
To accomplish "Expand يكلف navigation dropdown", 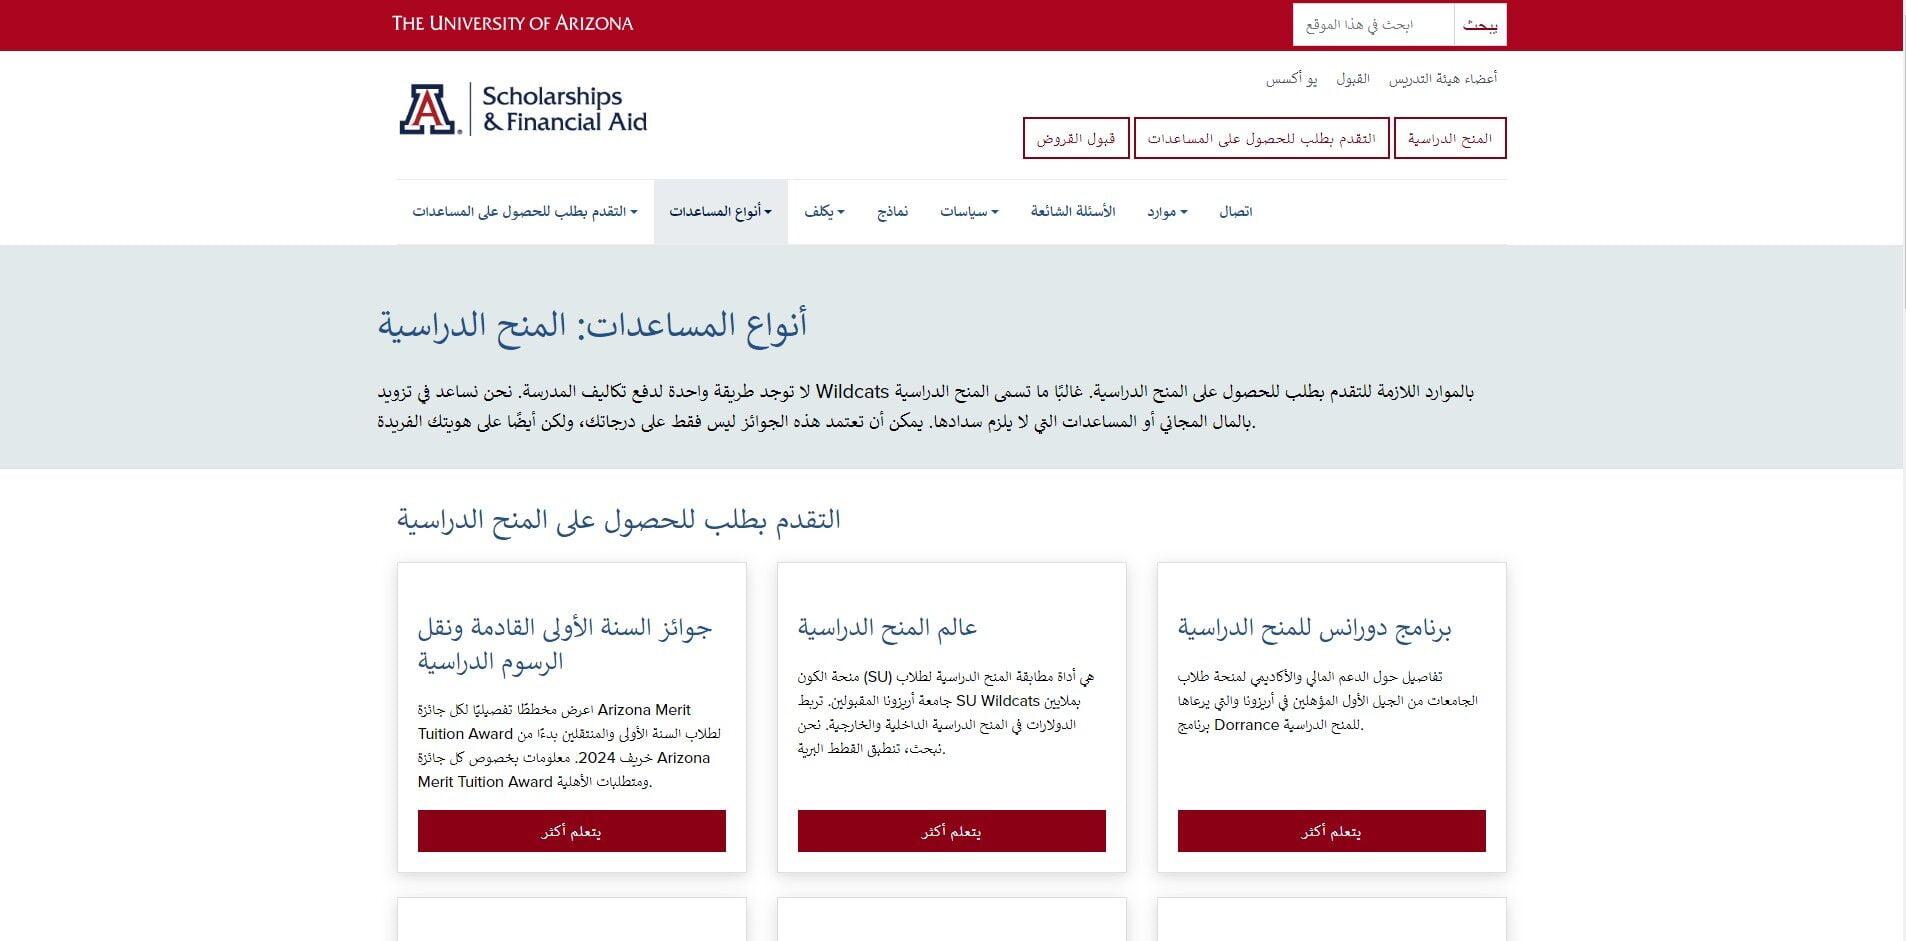I will 825,212.
